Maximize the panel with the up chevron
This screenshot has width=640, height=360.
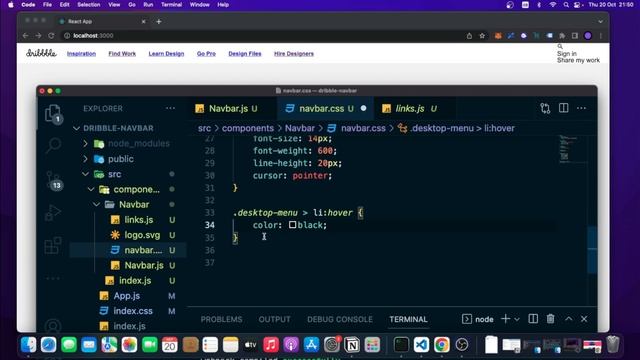tap(569, 319)
